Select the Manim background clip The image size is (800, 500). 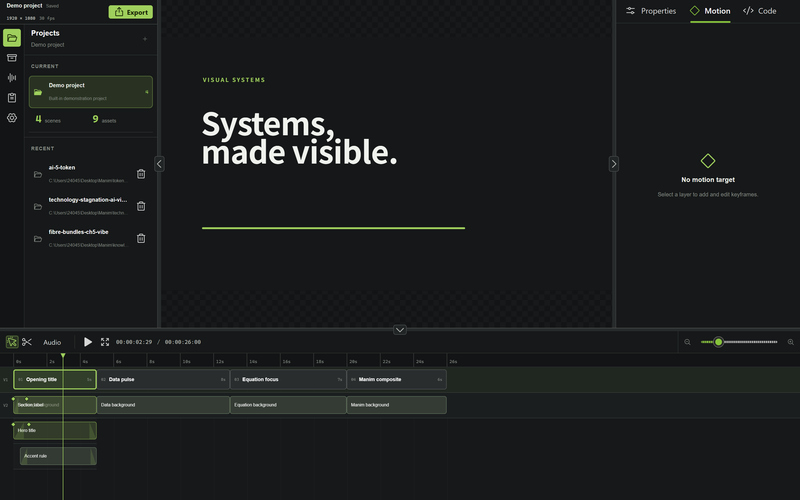coord(397,405)
